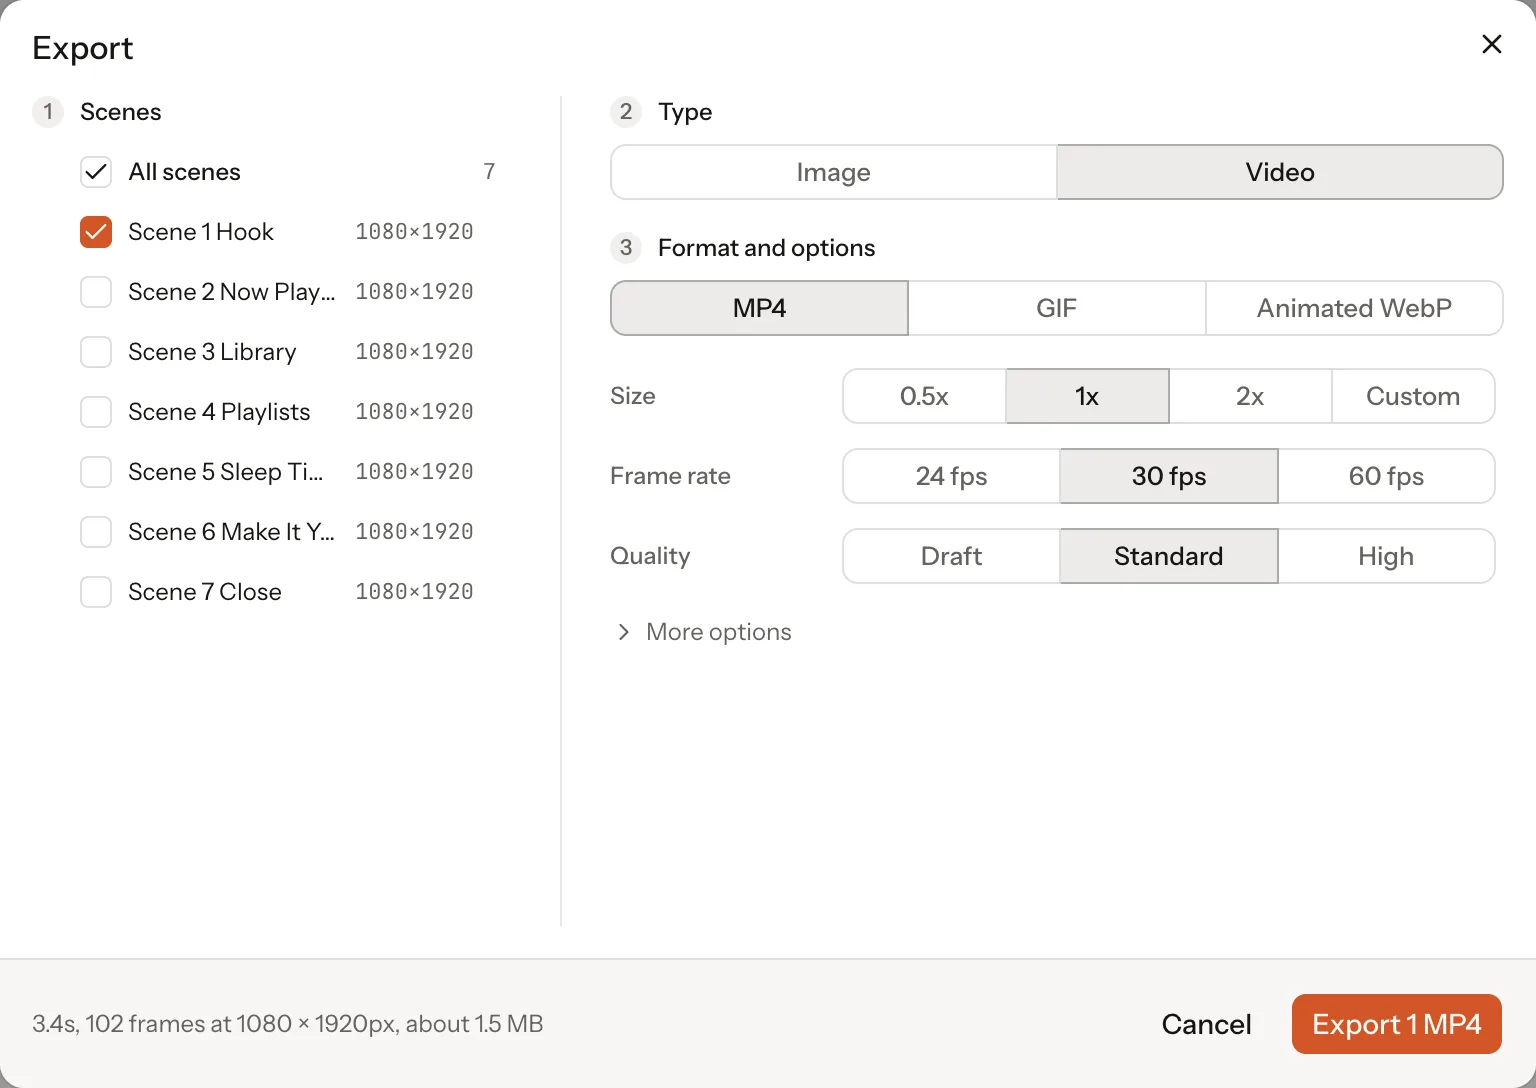Image resolution: width=1536 pixels, height=1088 pixels.
Task: Click the Scene 4 Playlists label
Action: tap(219, 412)
